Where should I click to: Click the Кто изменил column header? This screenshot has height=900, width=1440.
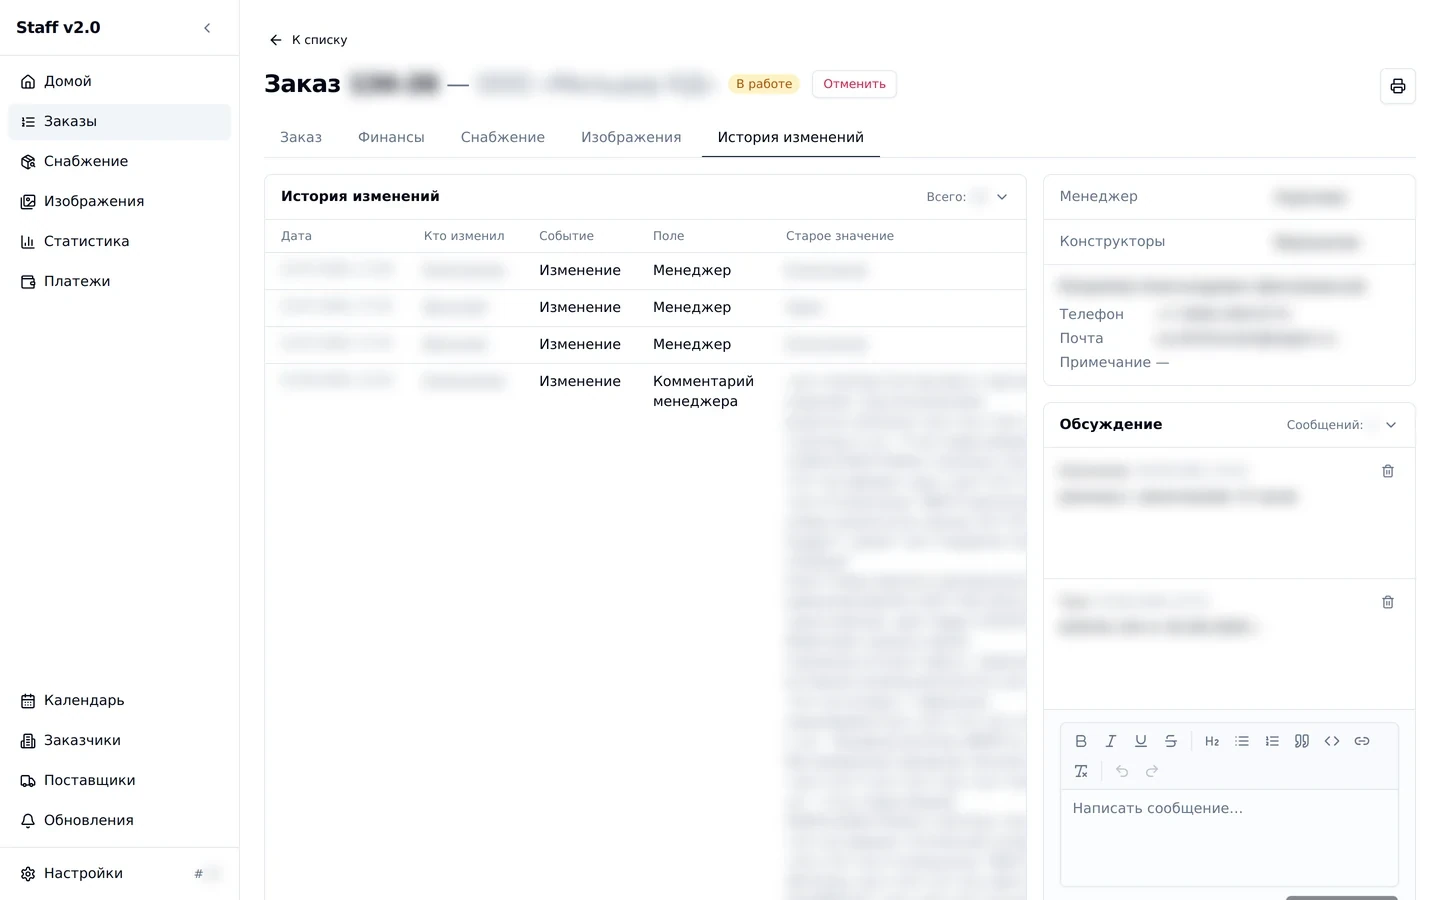tap(464, 236)
